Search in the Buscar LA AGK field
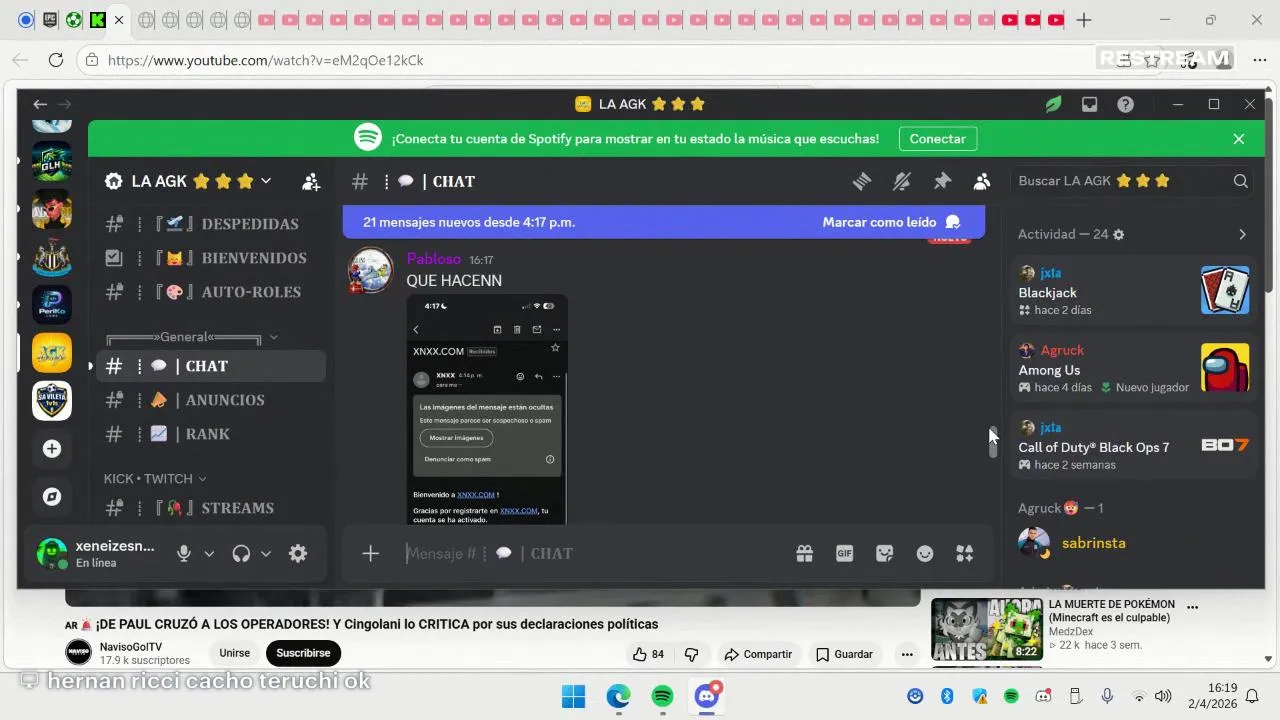The width and height of the screenshot is (1280, 720). [x=1133, y=181]
